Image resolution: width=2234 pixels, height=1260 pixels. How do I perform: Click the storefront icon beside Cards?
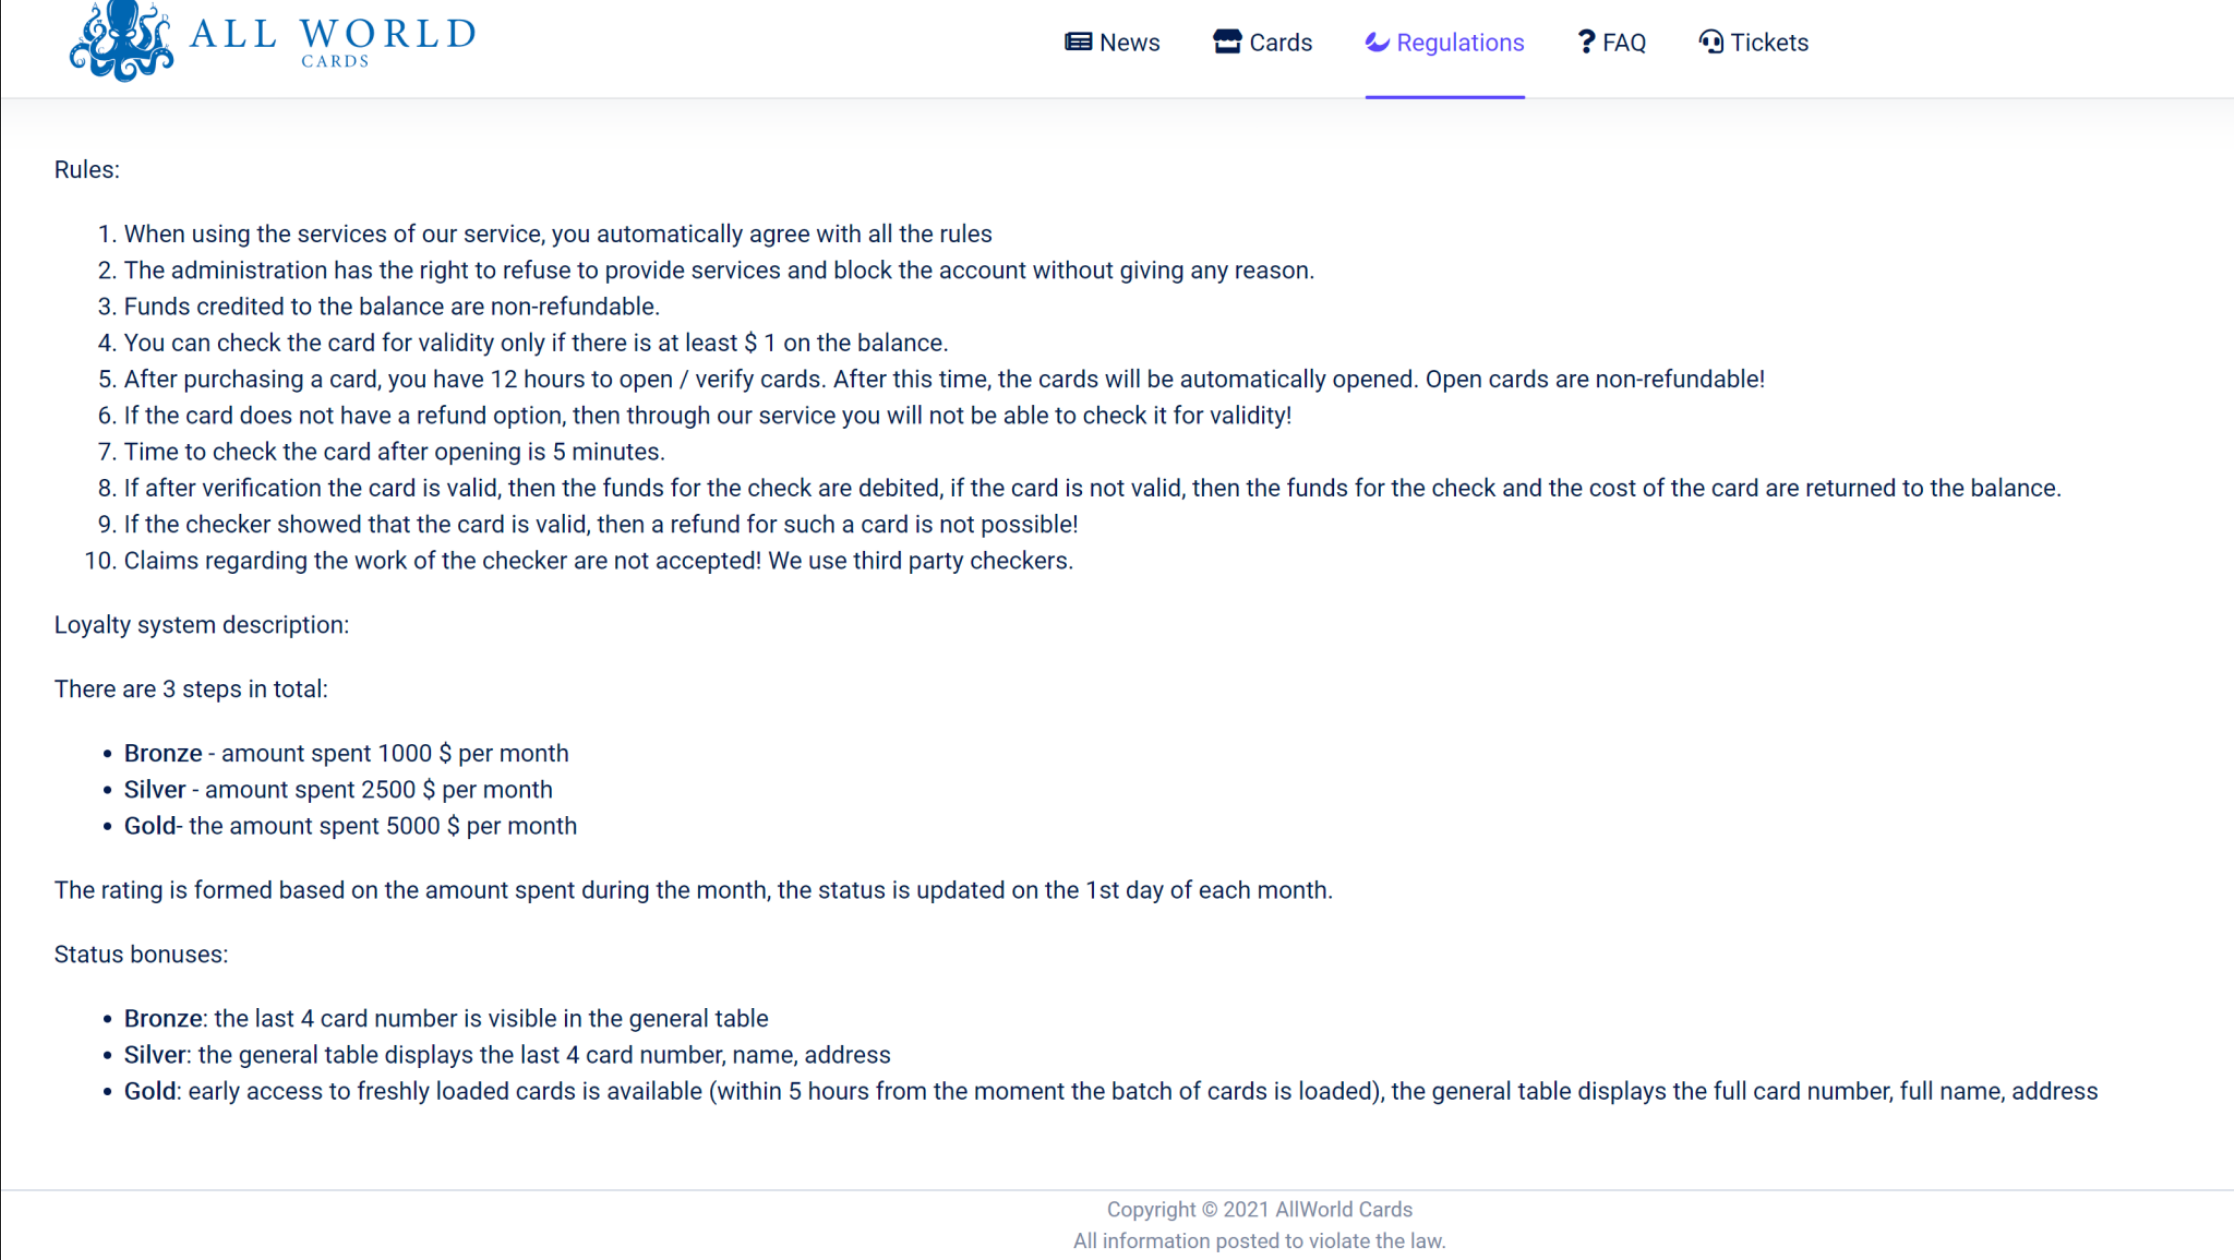(x=1226, y=42)
